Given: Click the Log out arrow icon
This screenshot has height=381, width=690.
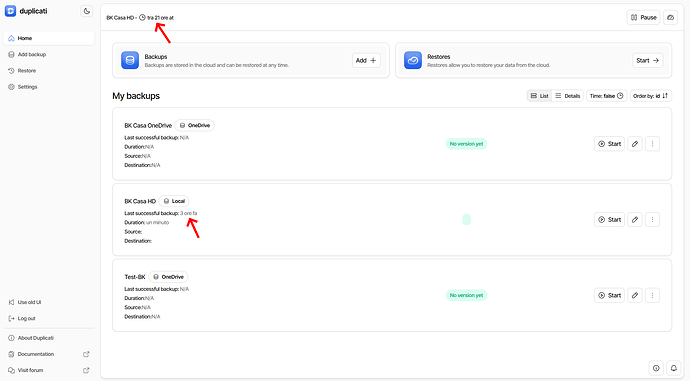Looking at the screenshot, I should click(x=11, y=319).
